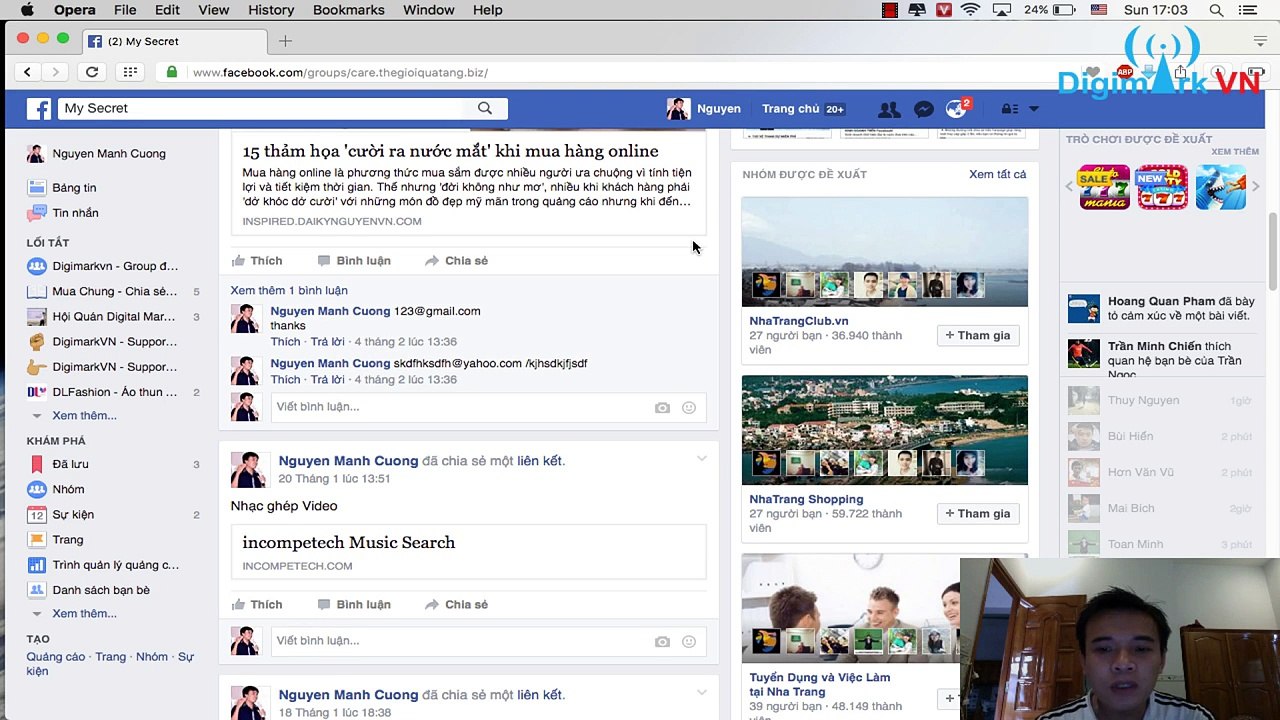Click 'Trả lời' under the 123@gmail.com comment
Screen dimensions: 1280x720
pos(327,342)
